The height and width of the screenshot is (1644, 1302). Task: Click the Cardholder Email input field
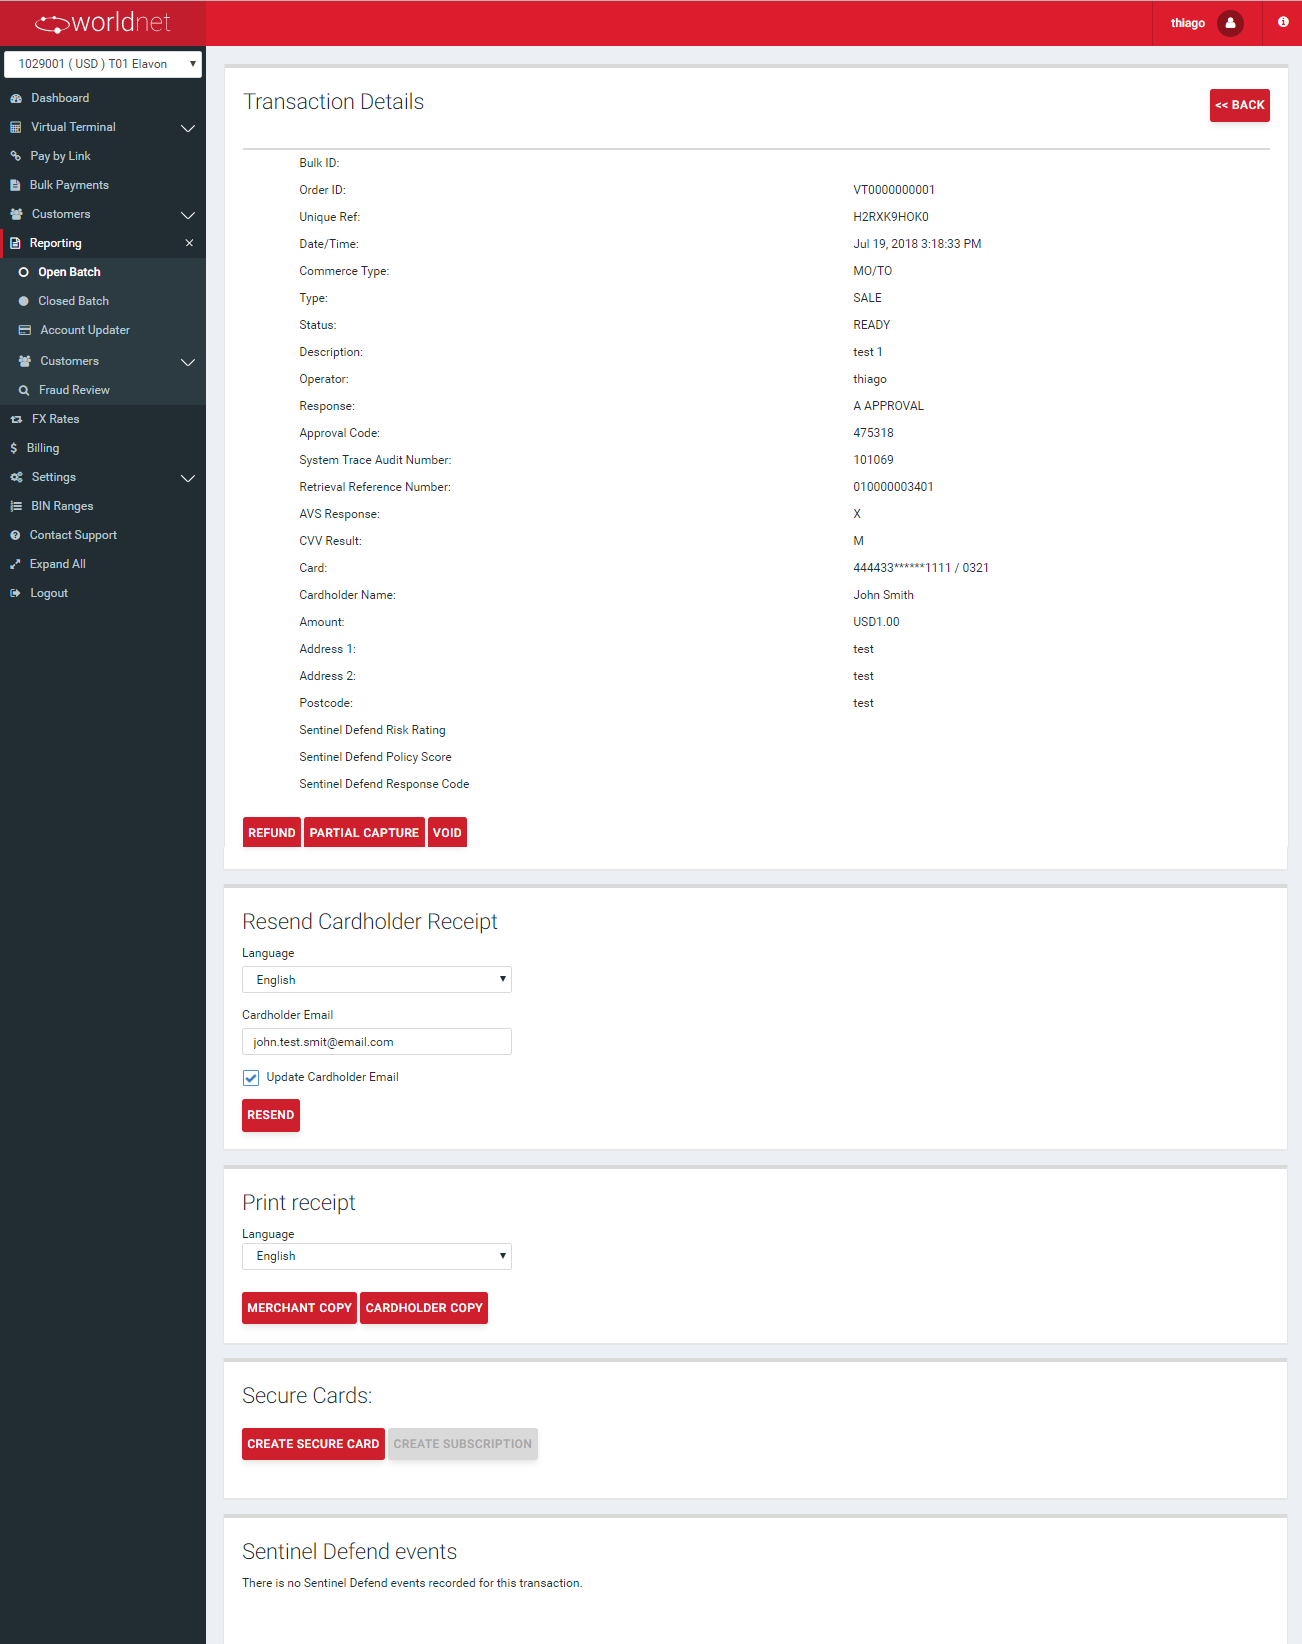tap(377, 1042)
